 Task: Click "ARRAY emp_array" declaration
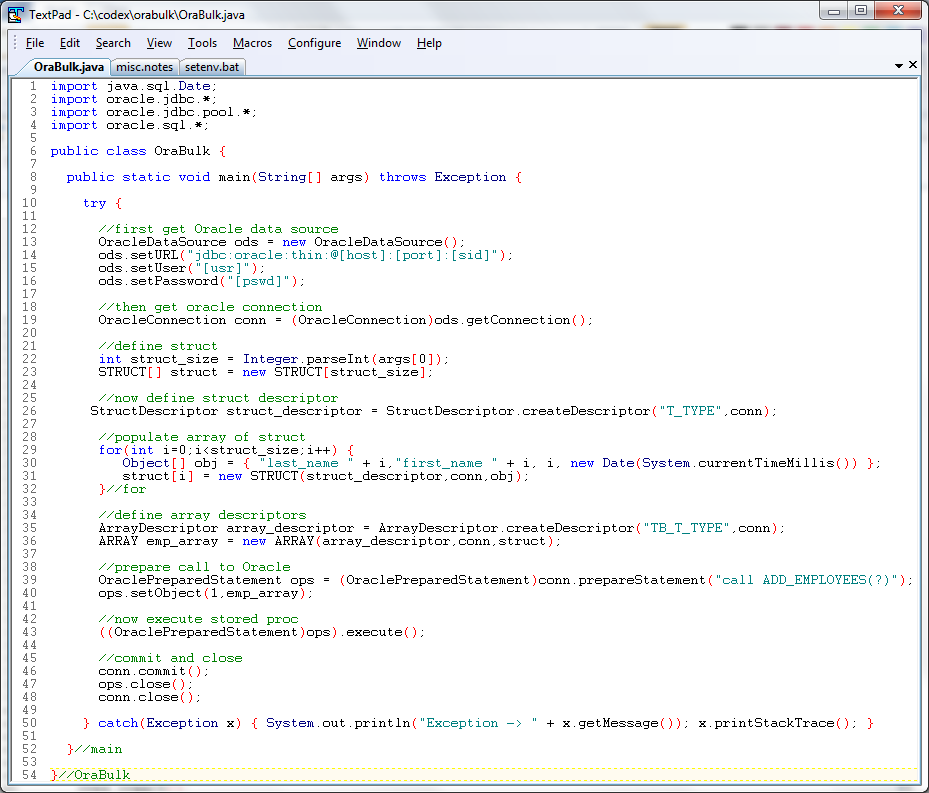click(x=158, y=542)
